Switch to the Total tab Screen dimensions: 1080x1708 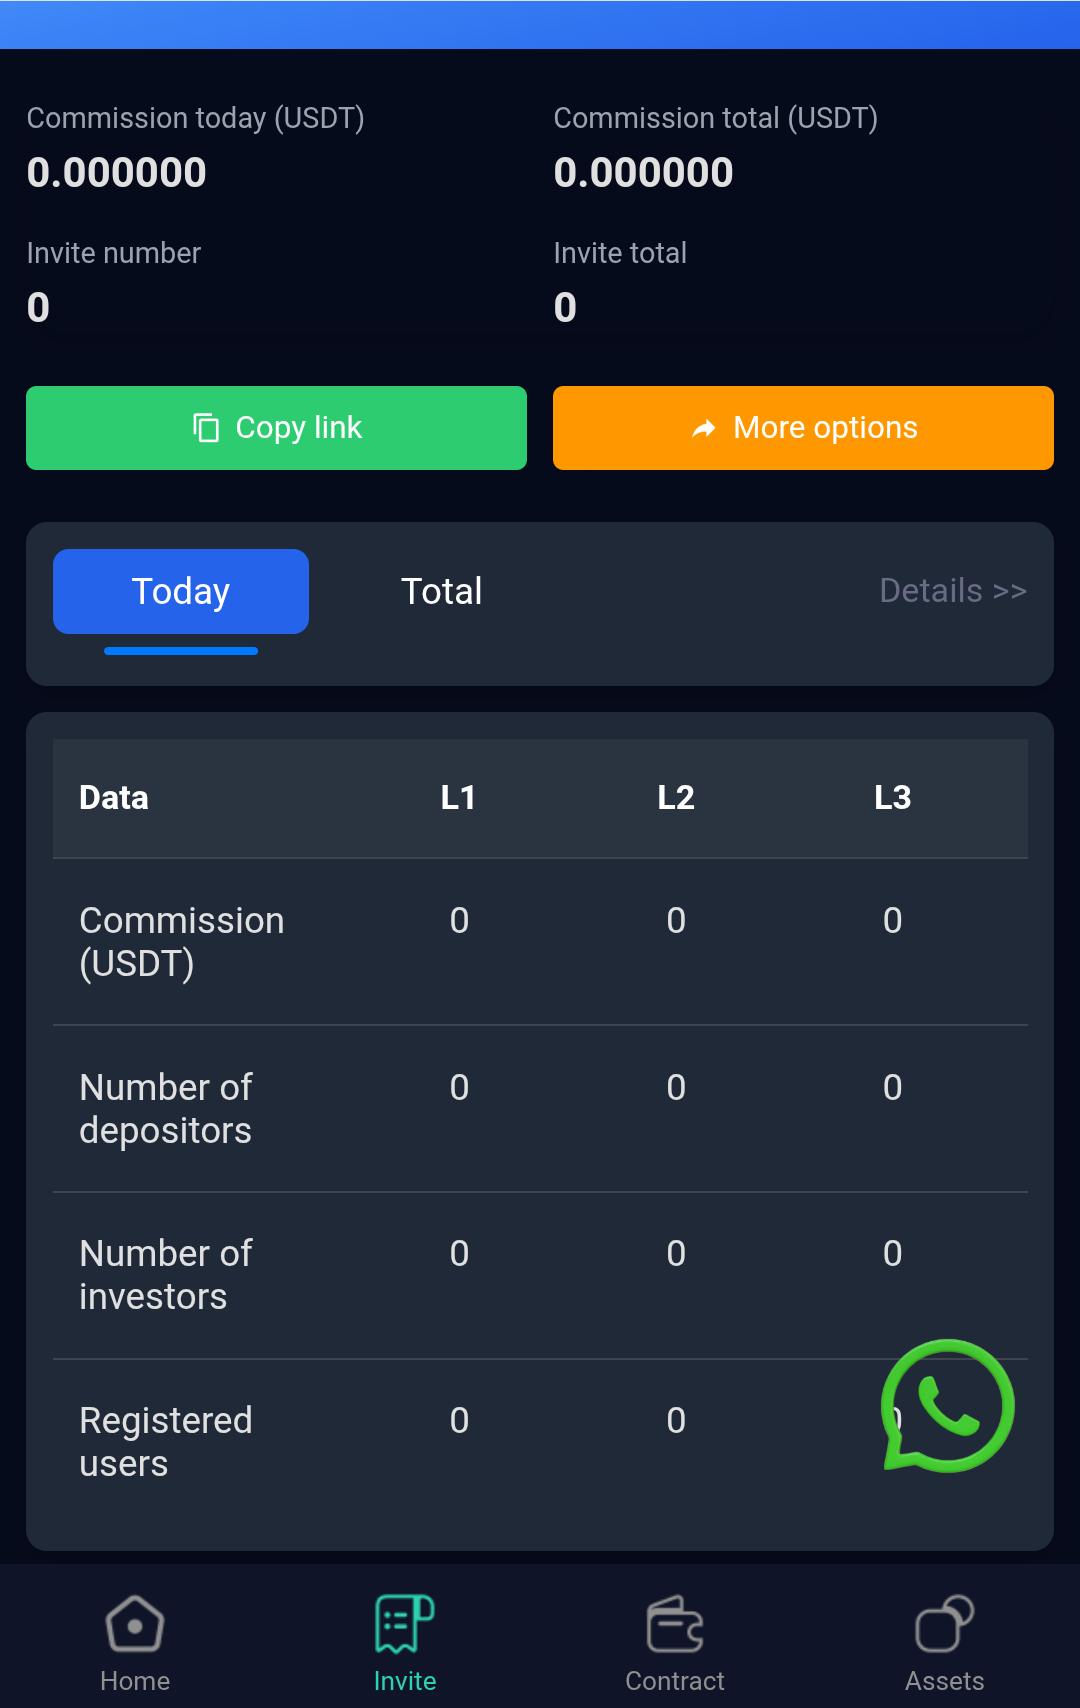click(441, 590)
